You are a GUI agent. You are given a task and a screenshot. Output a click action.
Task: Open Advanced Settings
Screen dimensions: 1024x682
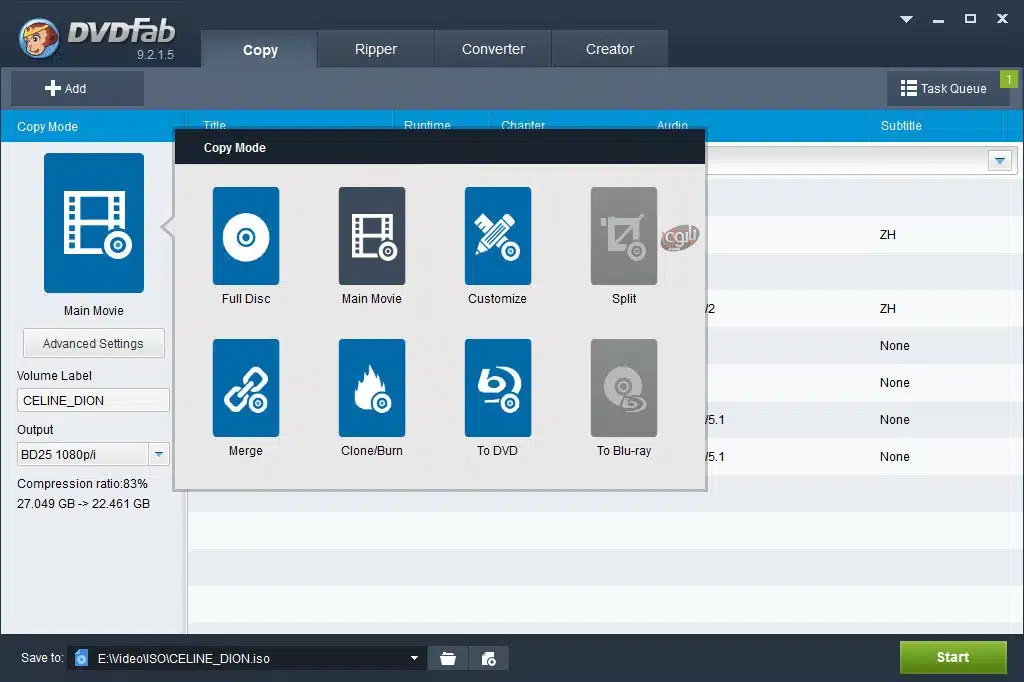click(93, 344)
